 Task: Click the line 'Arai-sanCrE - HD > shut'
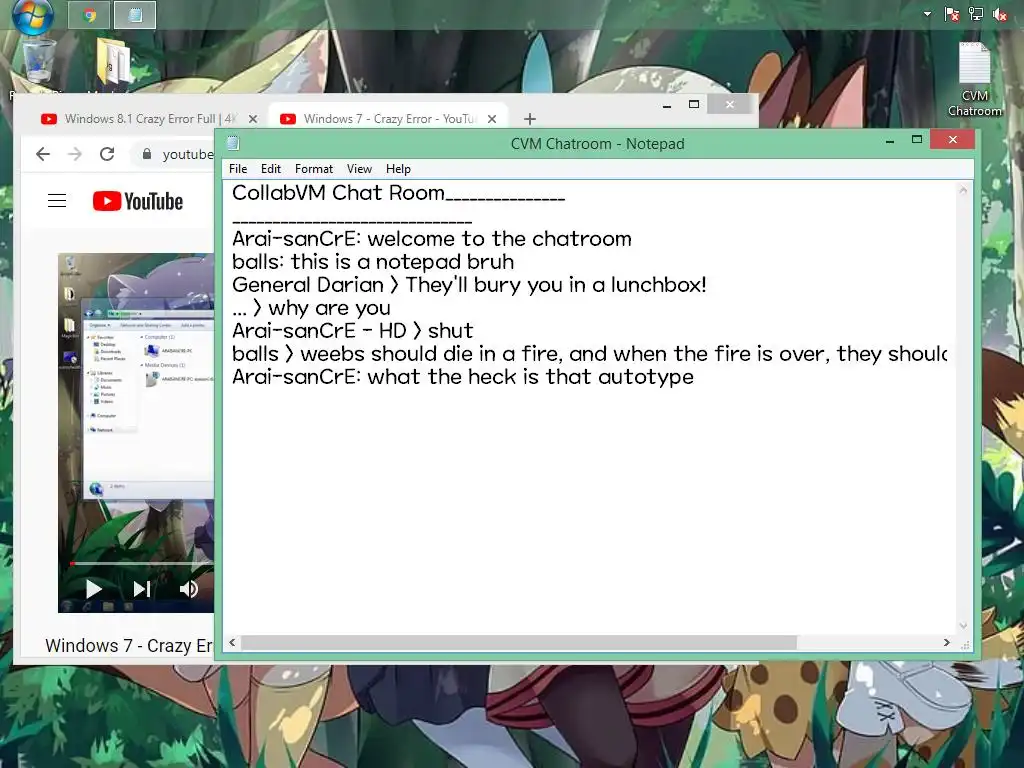click(353, 331)
